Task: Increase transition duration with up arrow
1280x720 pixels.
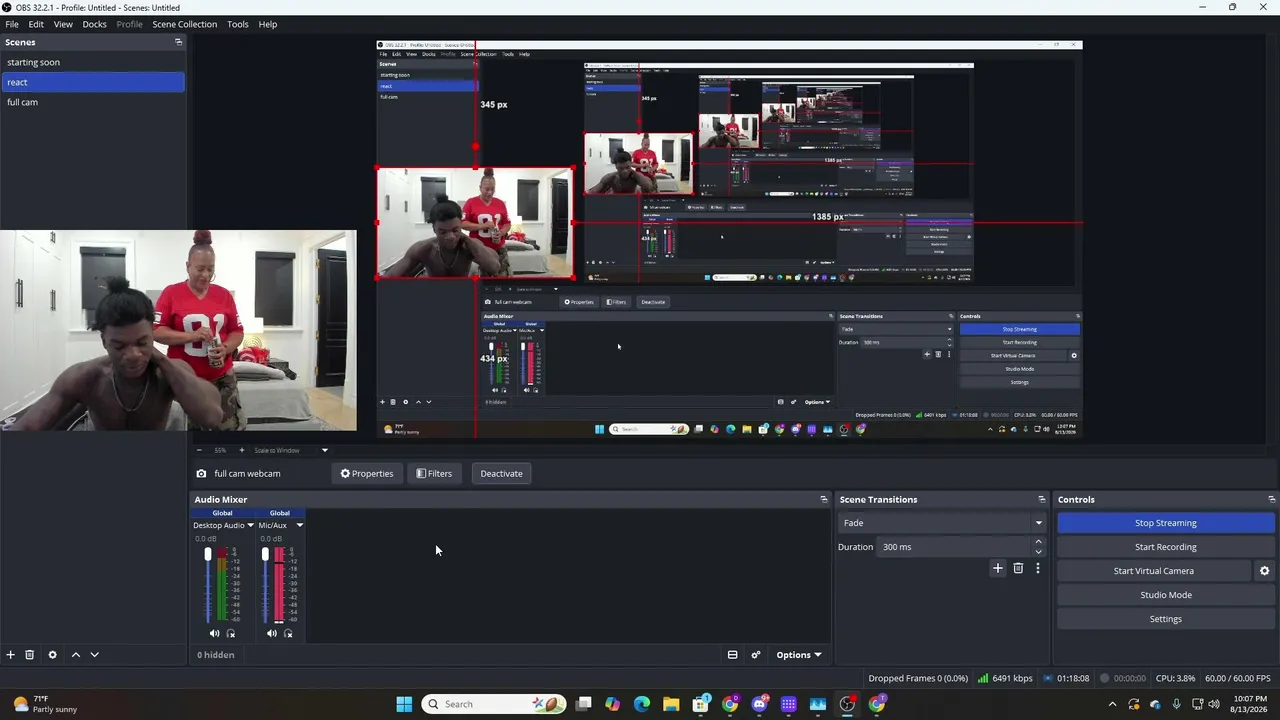Action: [1038, 542]
